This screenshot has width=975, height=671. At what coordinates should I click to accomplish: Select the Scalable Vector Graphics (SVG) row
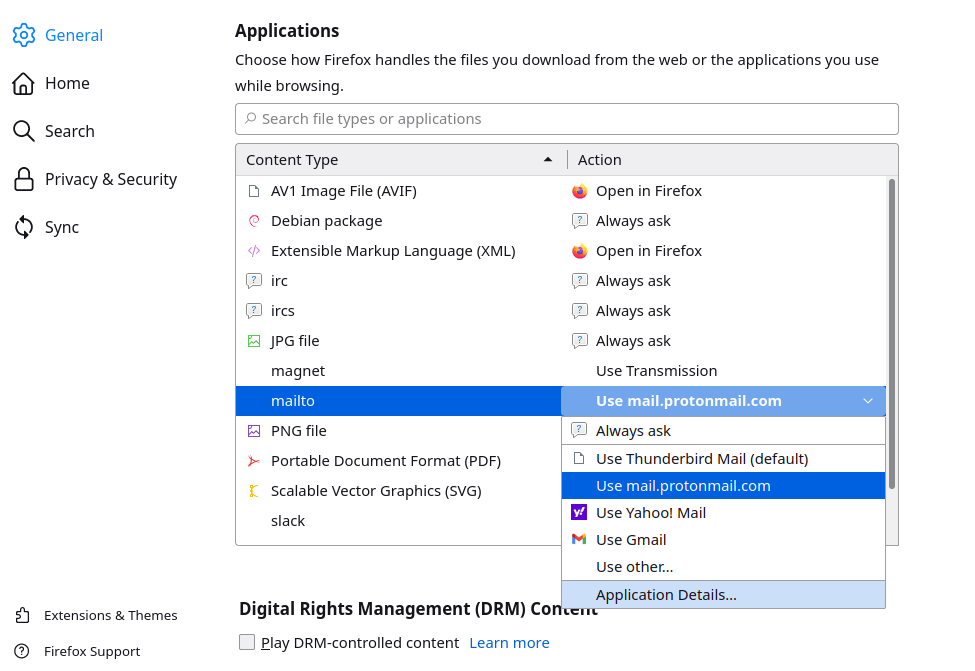click(x=399, y=491)
